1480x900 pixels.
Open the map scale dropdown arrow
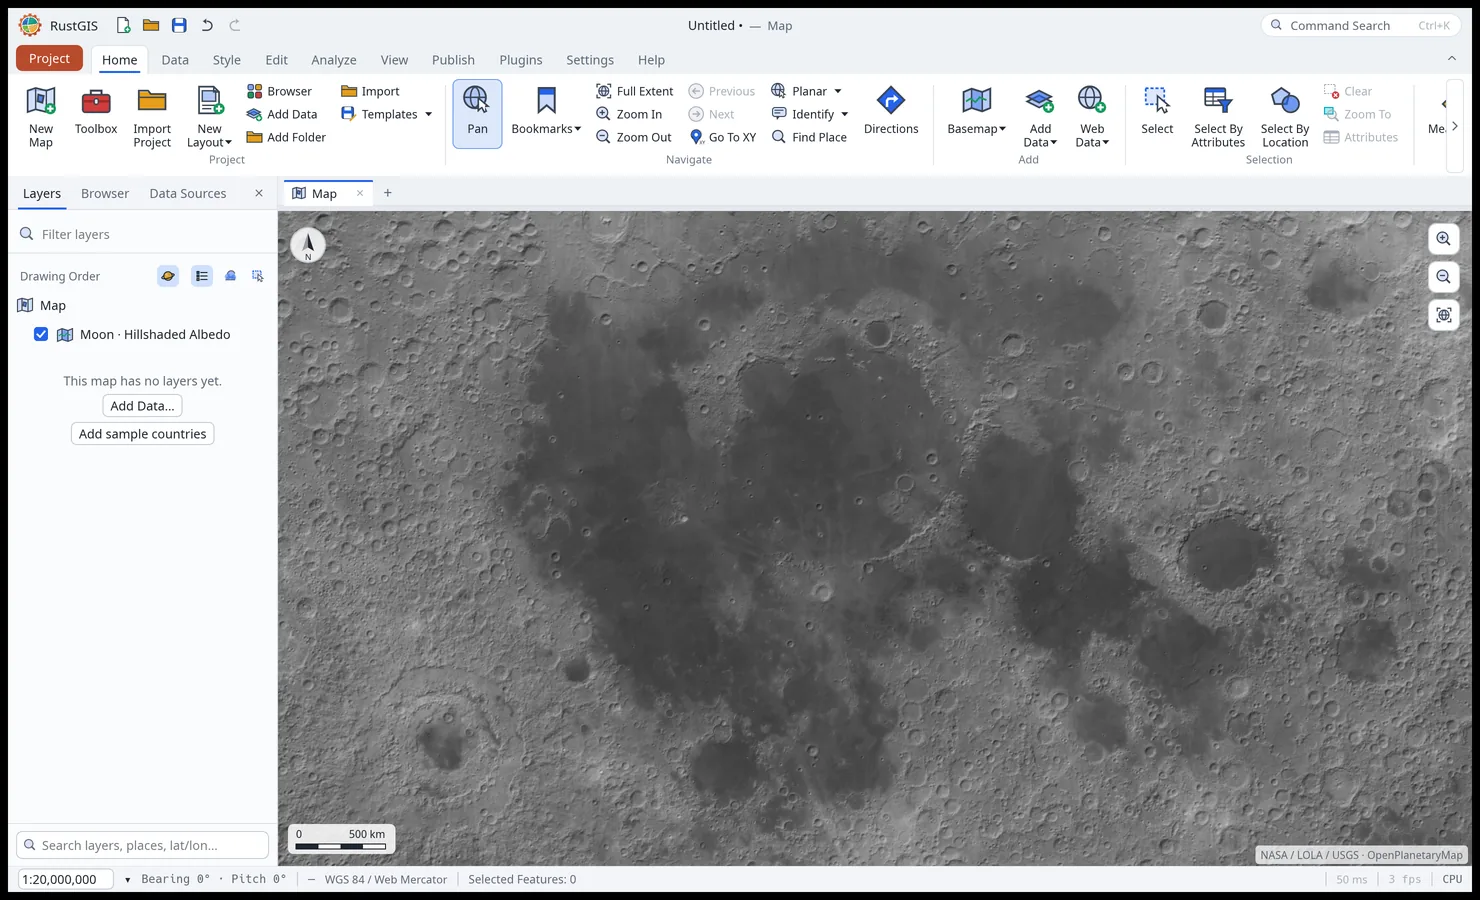[127, 880]
